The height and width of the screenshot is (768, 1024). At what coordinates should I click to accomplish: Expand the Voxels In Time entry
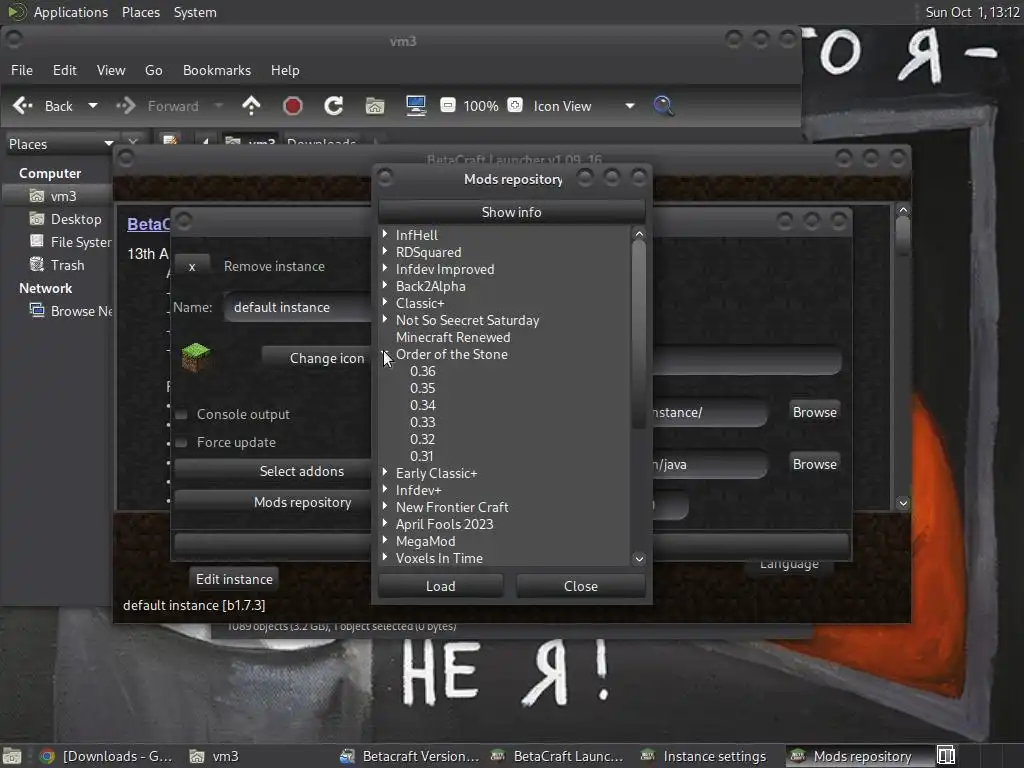[385, 557]
